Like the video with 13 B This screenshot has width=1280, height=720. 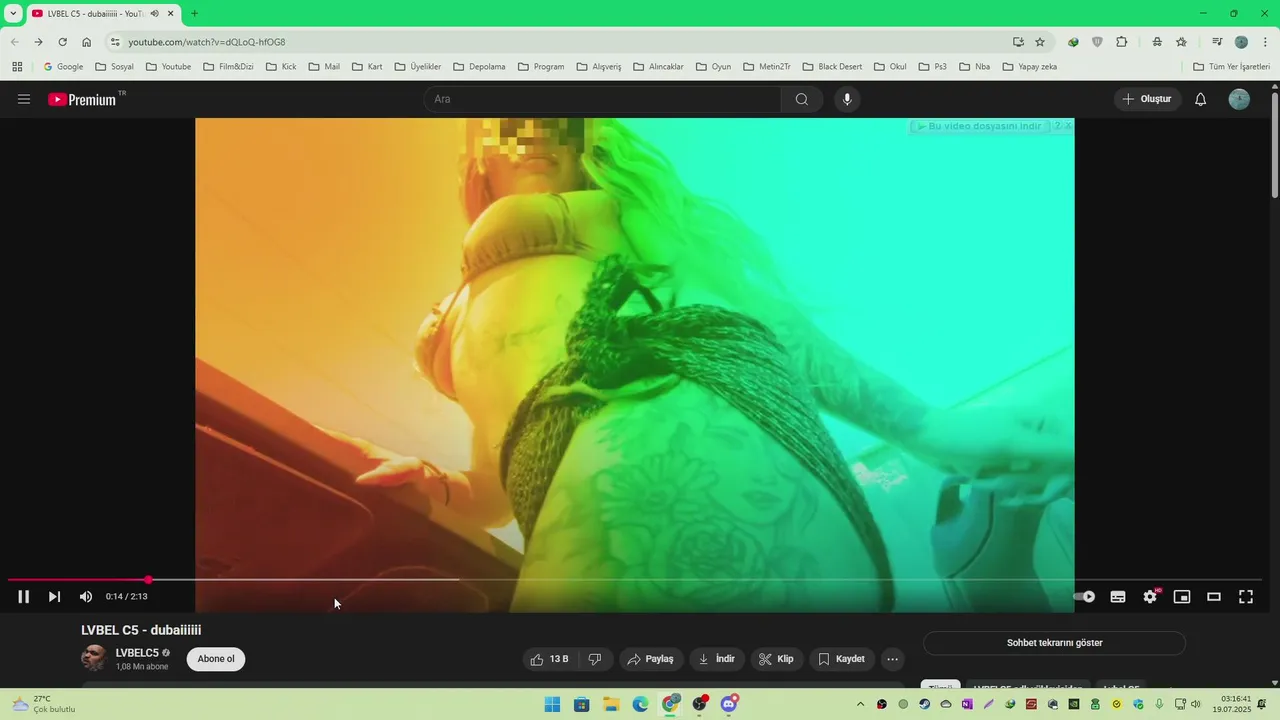(549, 659)
